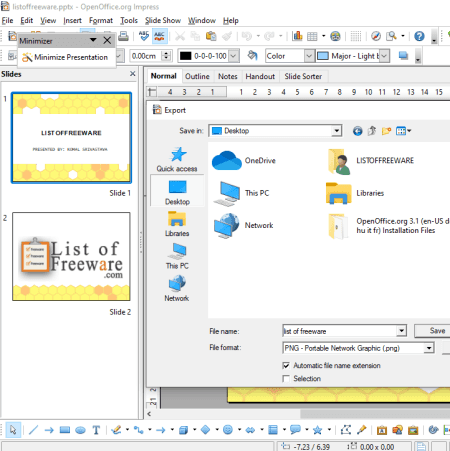Select Slide 1 thumbnail
This screenshot has width=450, height=451.
pyautogui.click(x=71, y=138)
